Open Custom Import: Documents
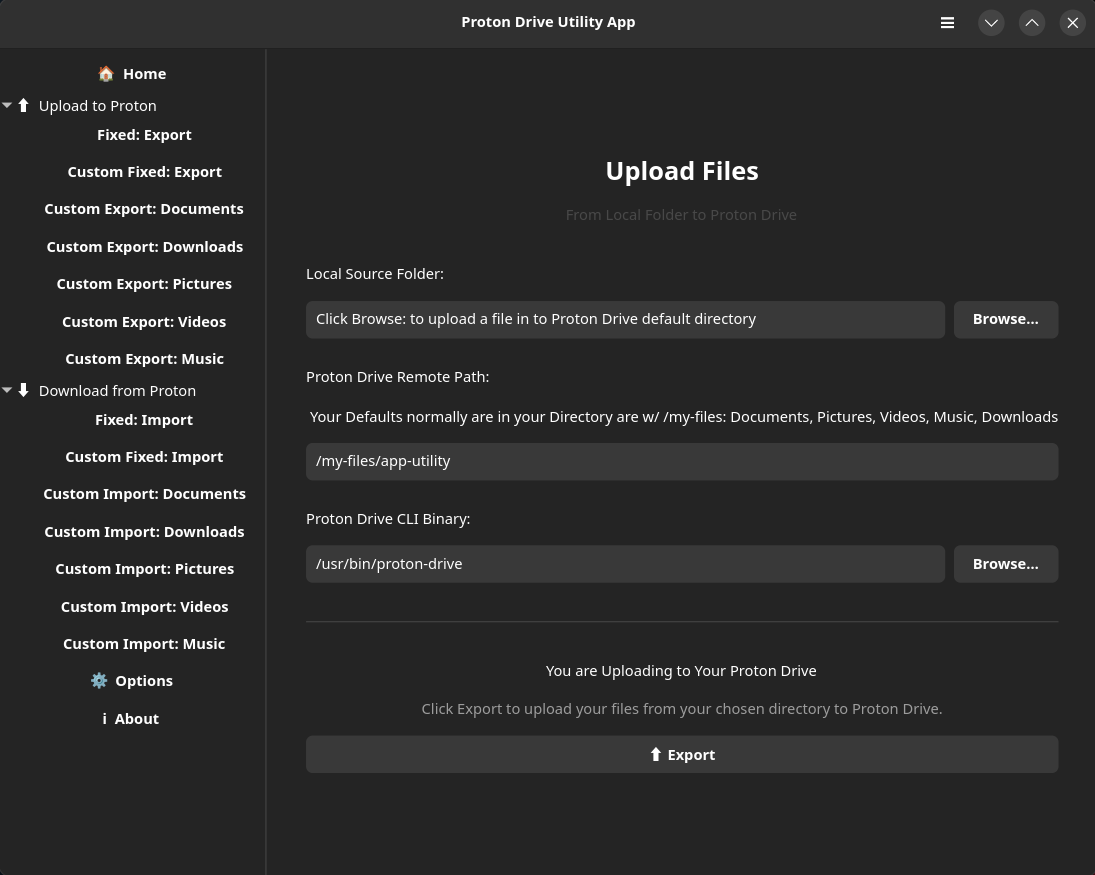1095x875 pixels. tap(145, 494)
